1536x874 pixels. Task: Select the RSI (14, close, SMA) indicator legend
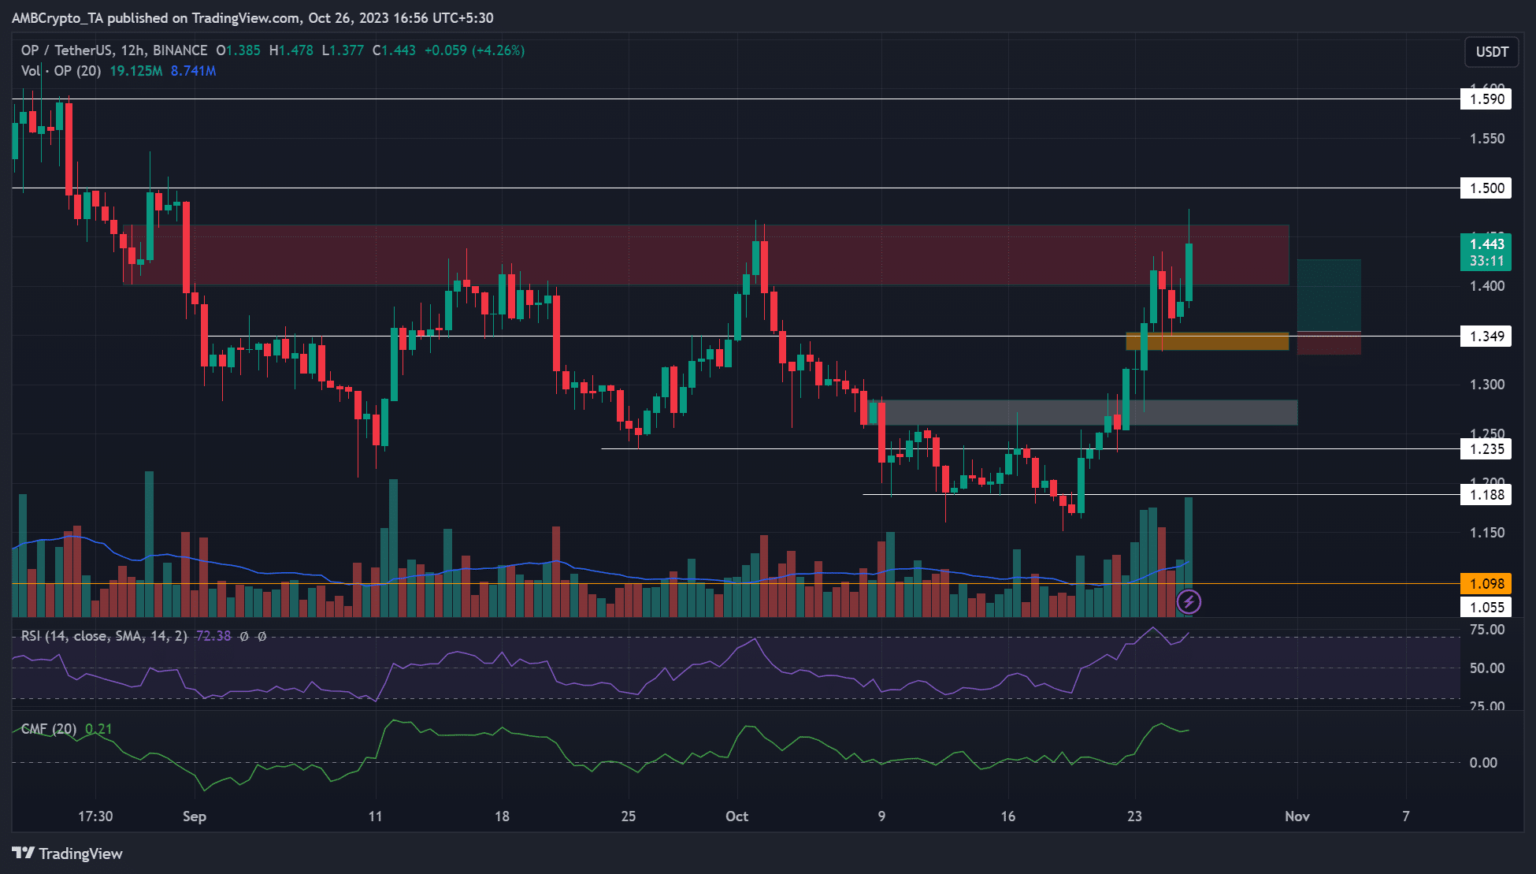pyautogui.click(x=104, y=636)
